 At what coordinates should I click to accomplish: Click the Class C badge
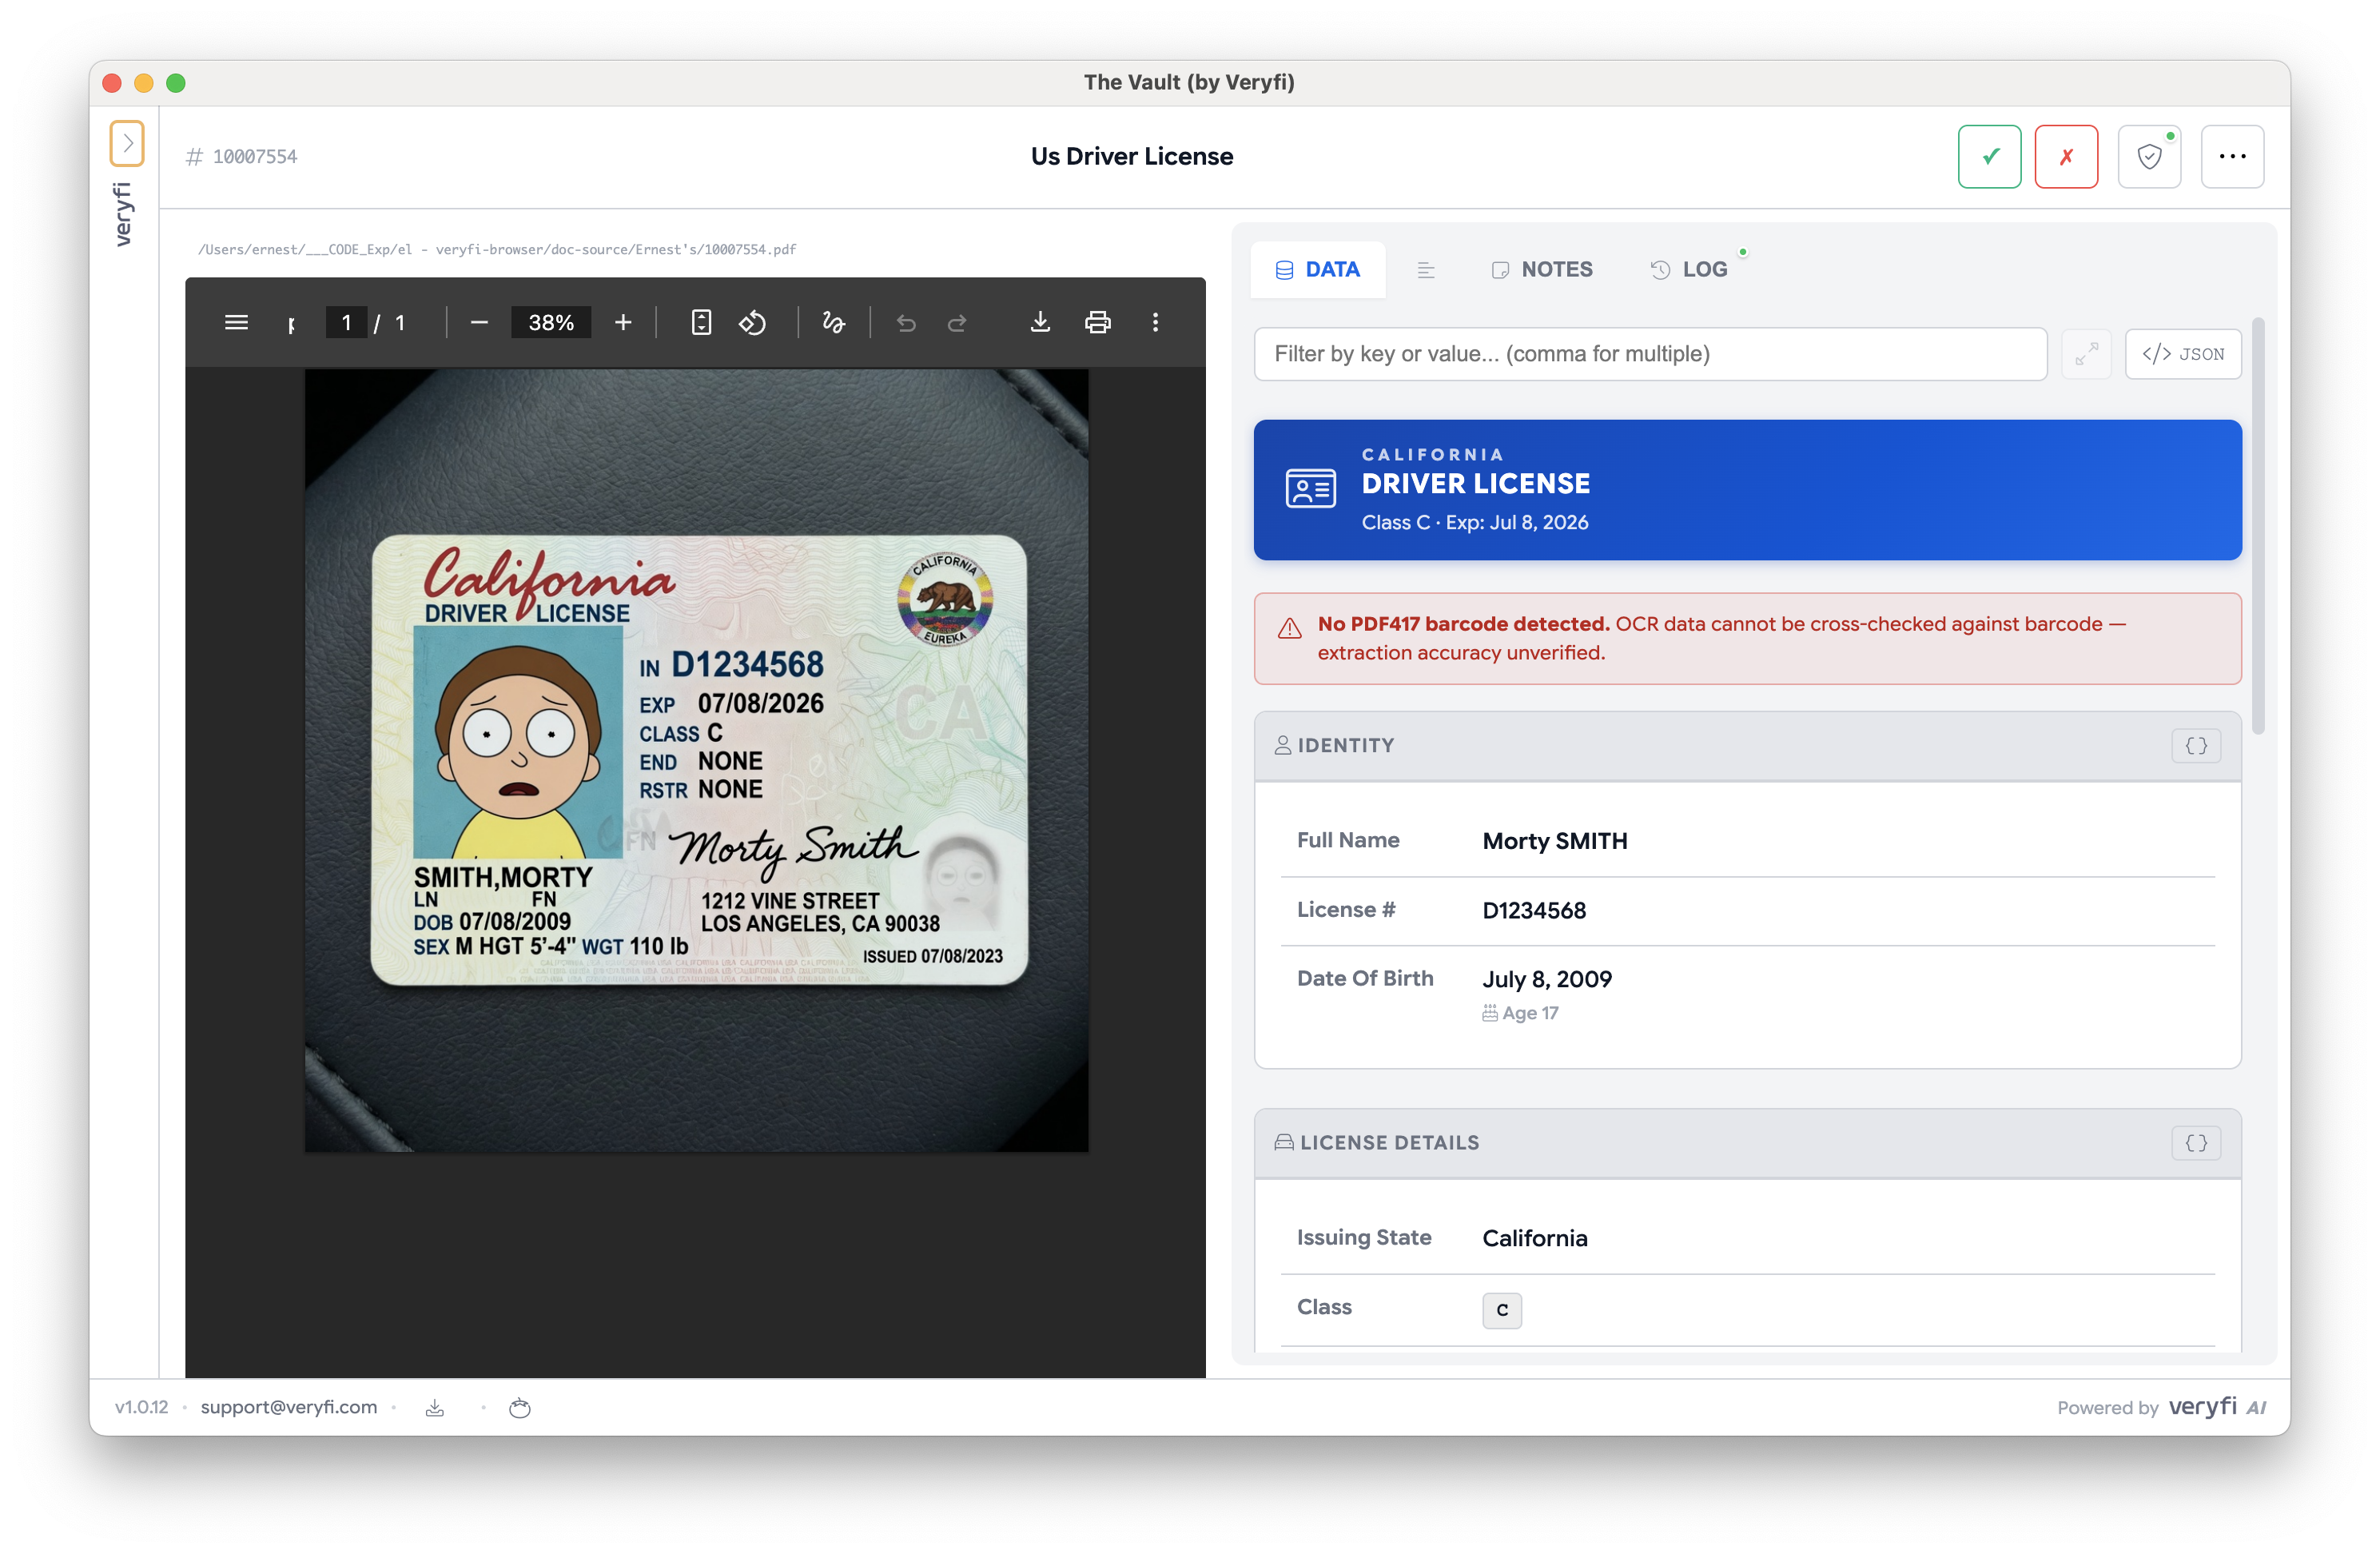[1501, 1309]
